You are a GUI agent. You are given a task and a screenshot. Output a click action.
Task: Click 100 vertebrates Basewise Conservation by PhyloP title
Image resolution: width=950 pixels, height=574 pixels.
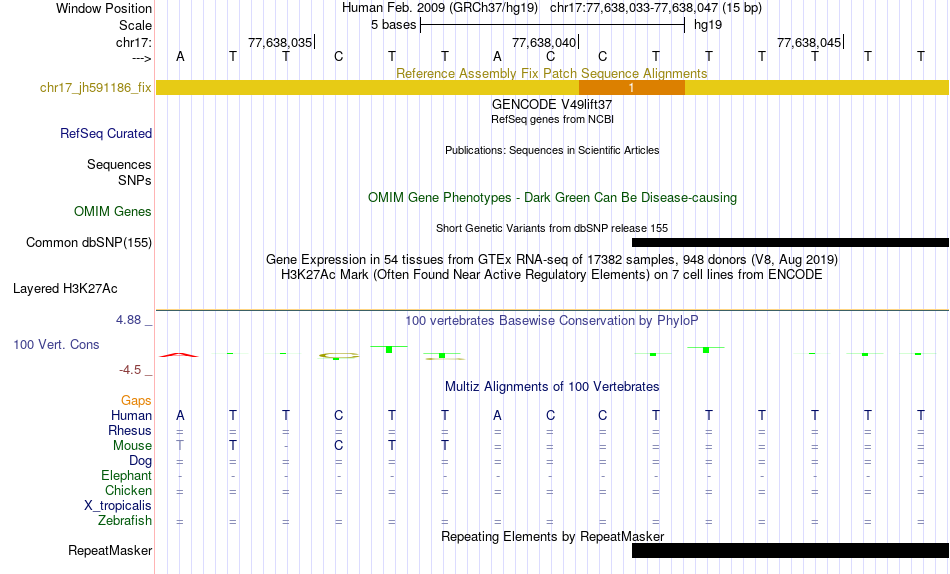tap(551, 321)
